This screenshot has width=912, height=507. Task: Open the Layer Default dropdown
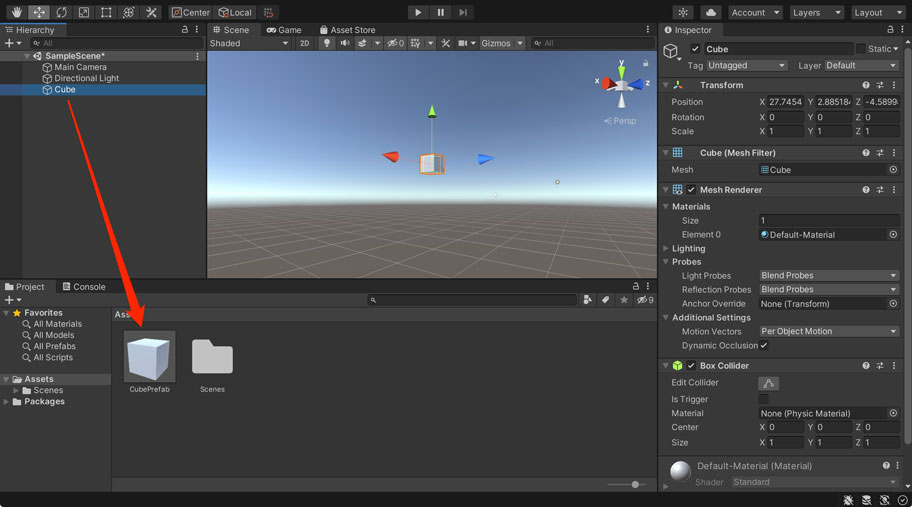pos(862,65)
